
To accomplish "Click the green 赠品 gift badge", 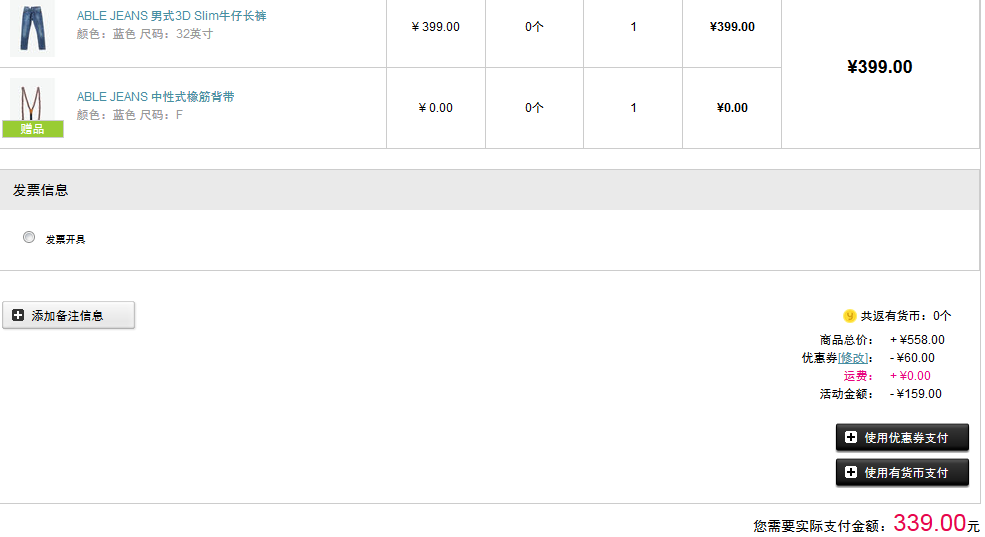I will click(x=33, y=129).
